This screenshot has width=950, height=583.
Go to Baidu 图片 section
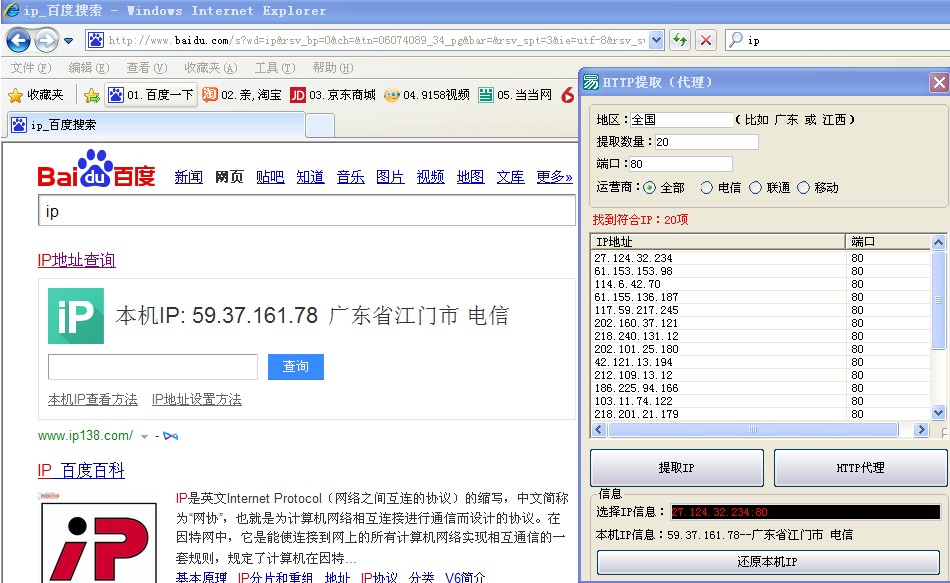pos(390,177)
